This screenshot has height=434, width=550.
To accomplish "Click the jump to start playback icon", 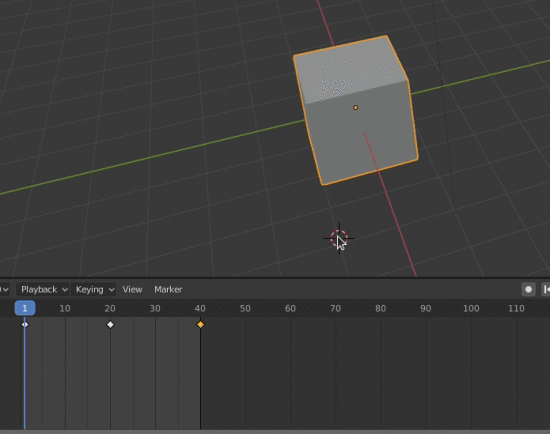I will 546,289.
